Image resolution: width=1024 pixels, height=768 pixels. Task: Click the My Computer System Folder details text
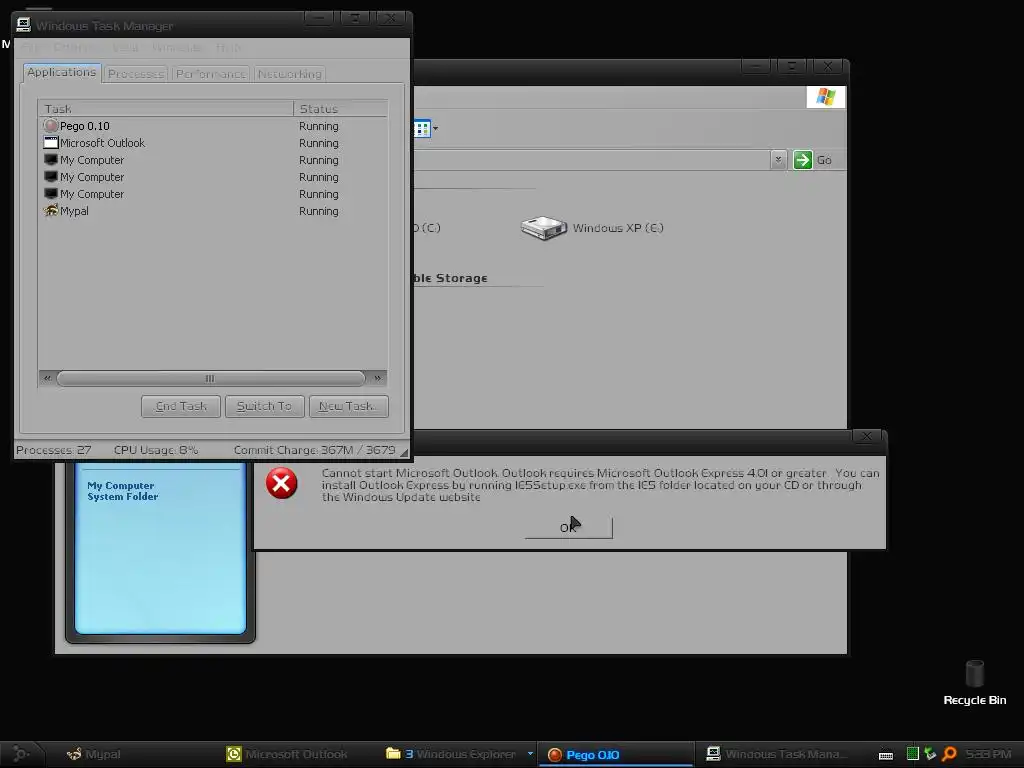pos(122,491)
